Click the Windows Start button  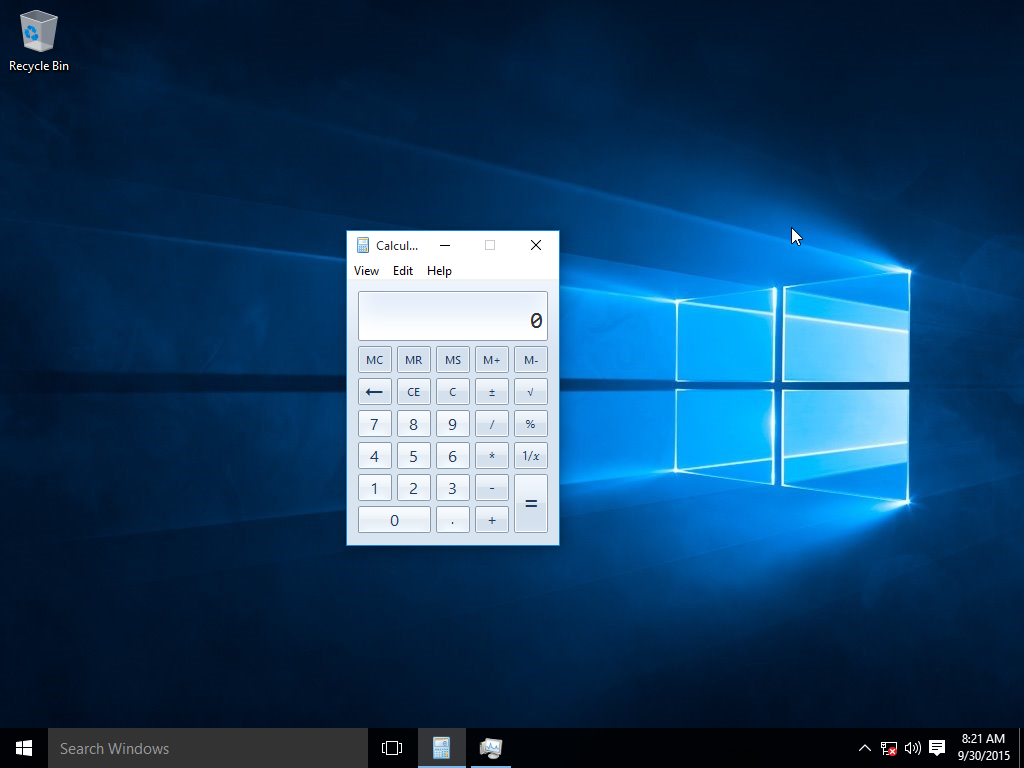tap(24, 748)
